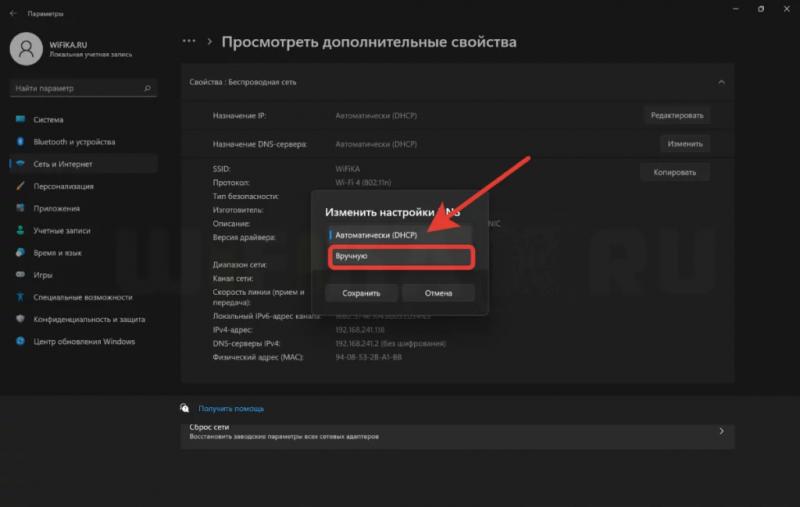Click the Игры controller icon

coord(21,274)
